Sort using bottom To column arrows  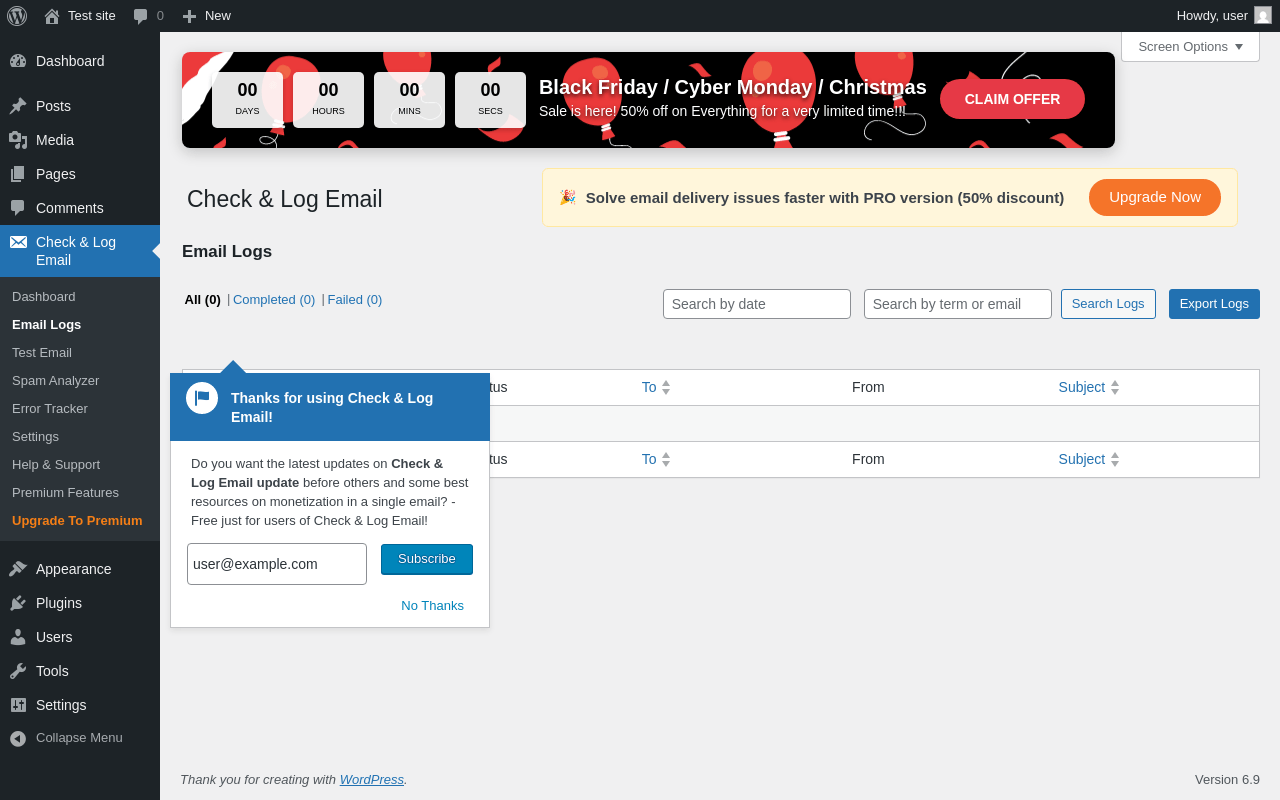click(x=666, y=459)
